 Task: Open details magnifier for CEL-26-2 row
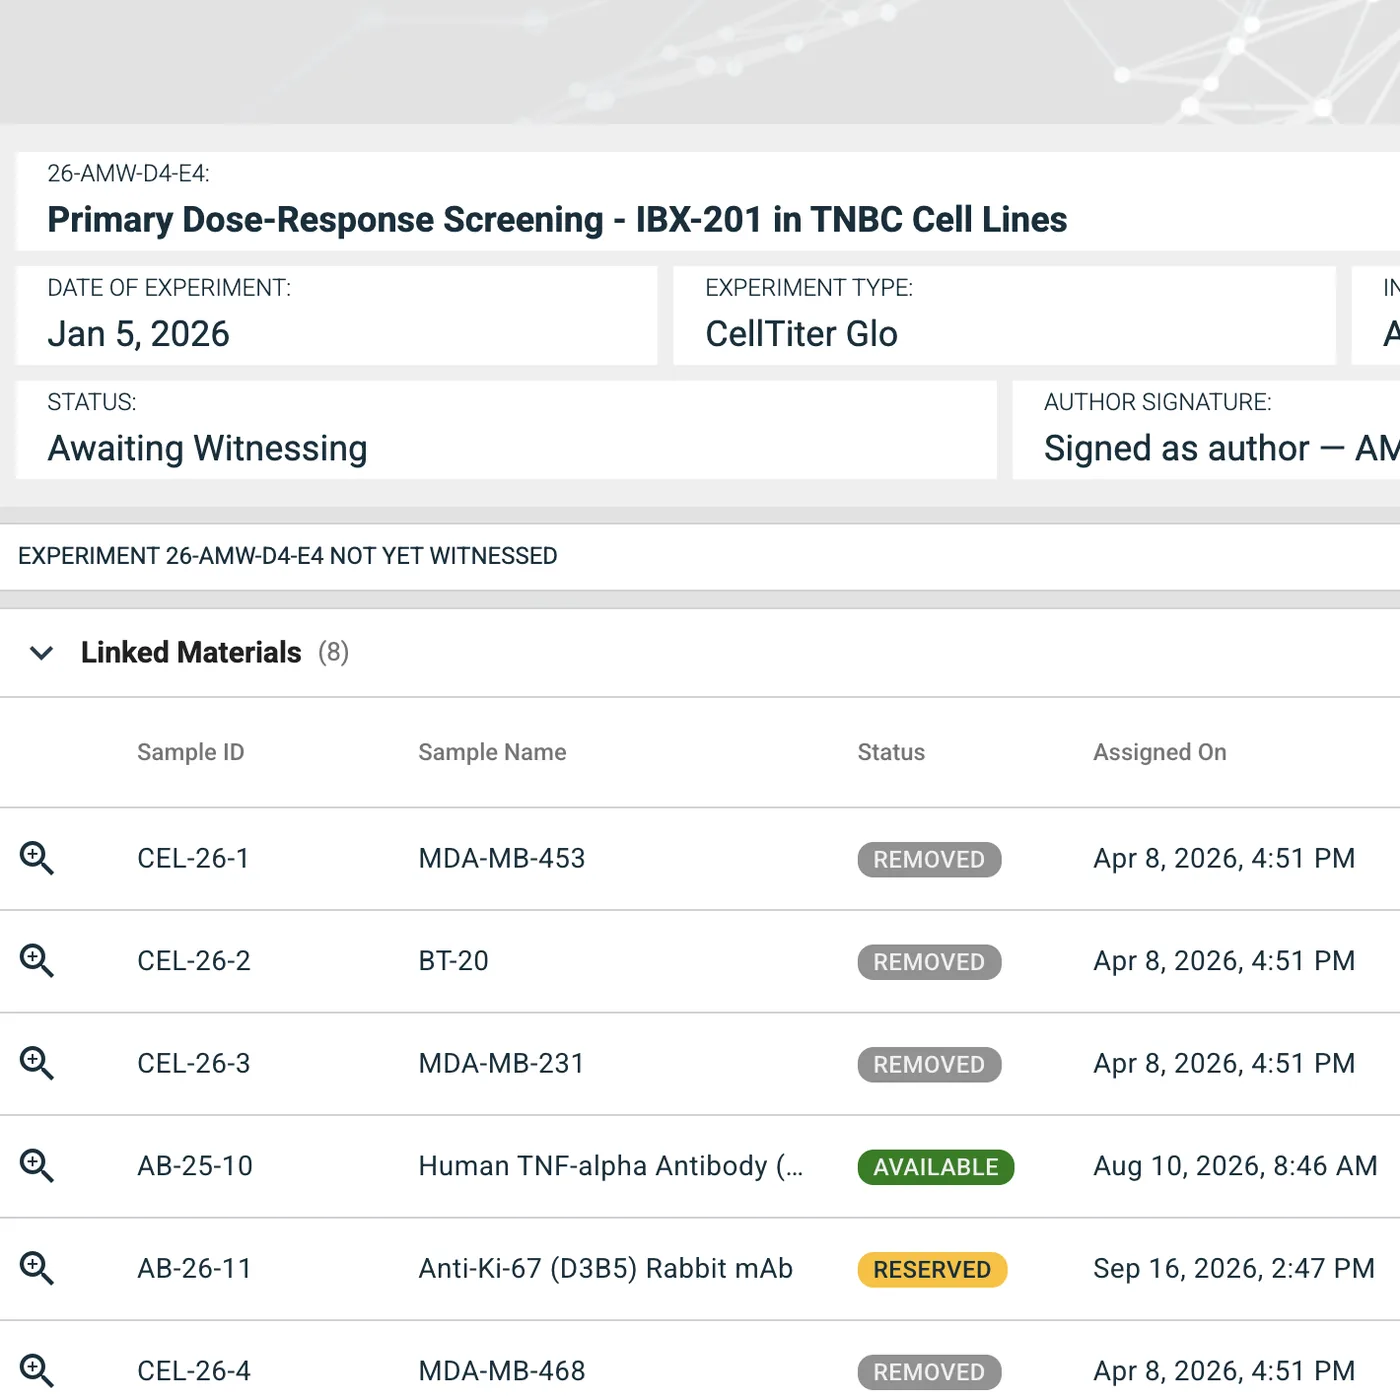(37, 960)
